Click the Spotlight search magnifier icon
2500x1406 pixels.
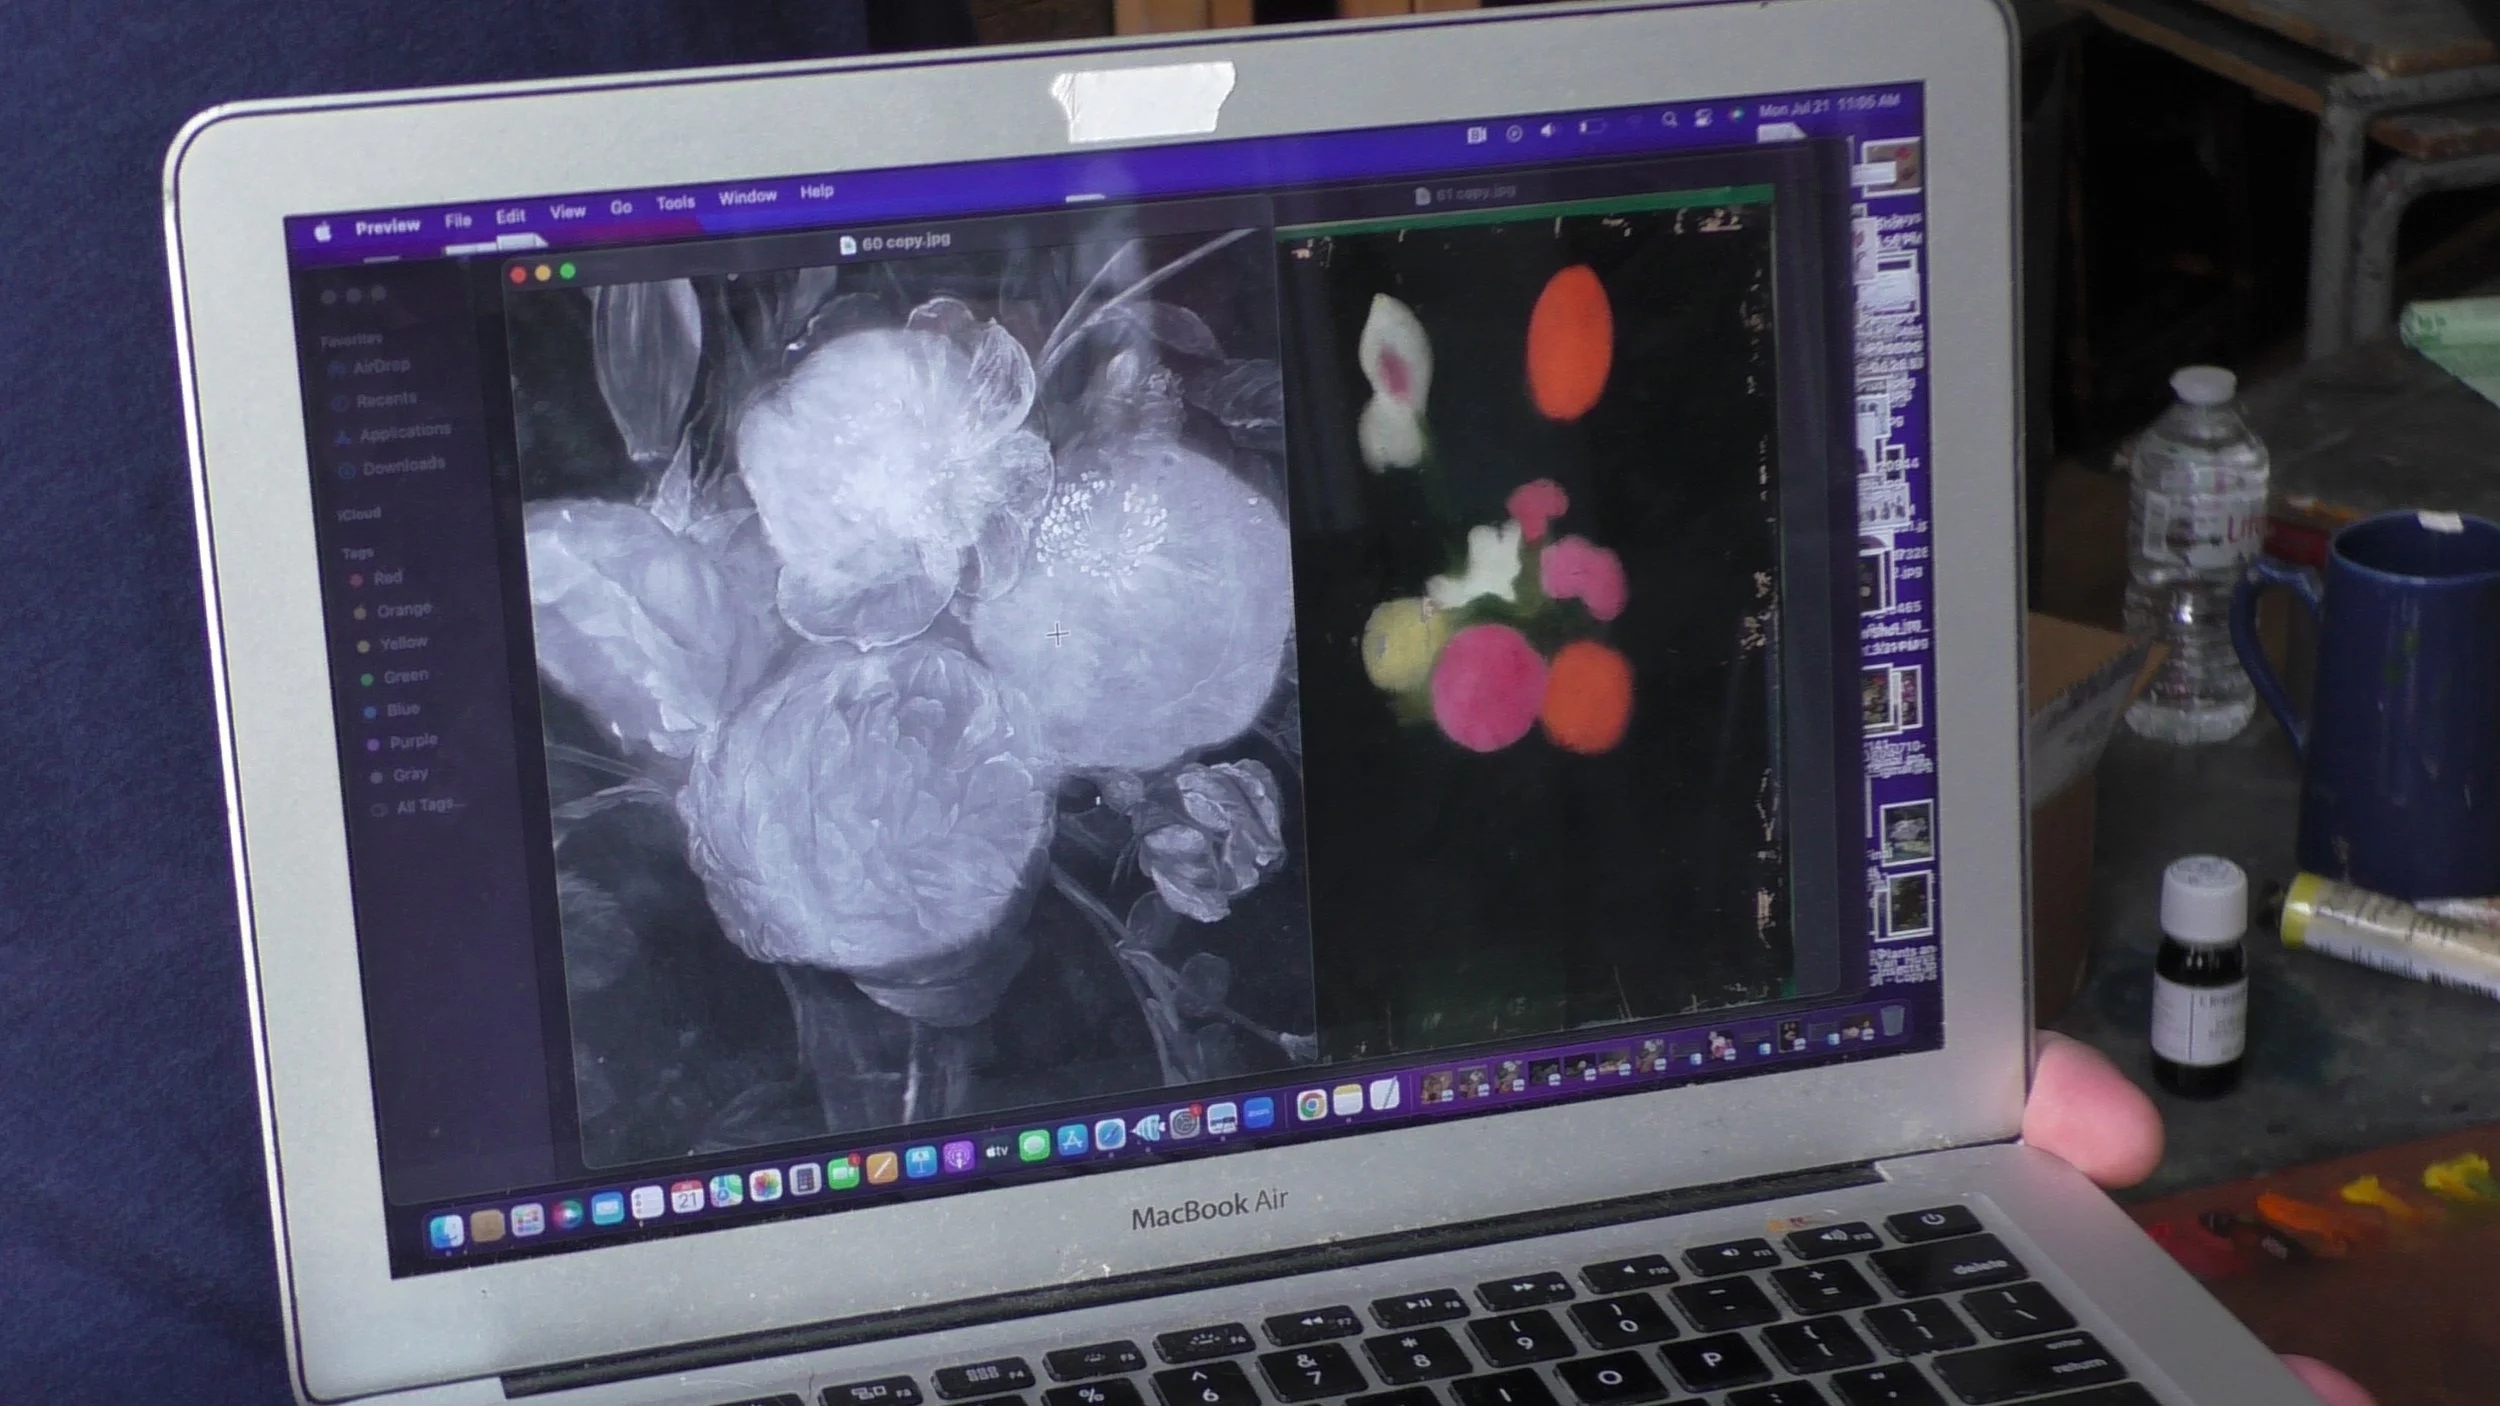(1669, 120)
